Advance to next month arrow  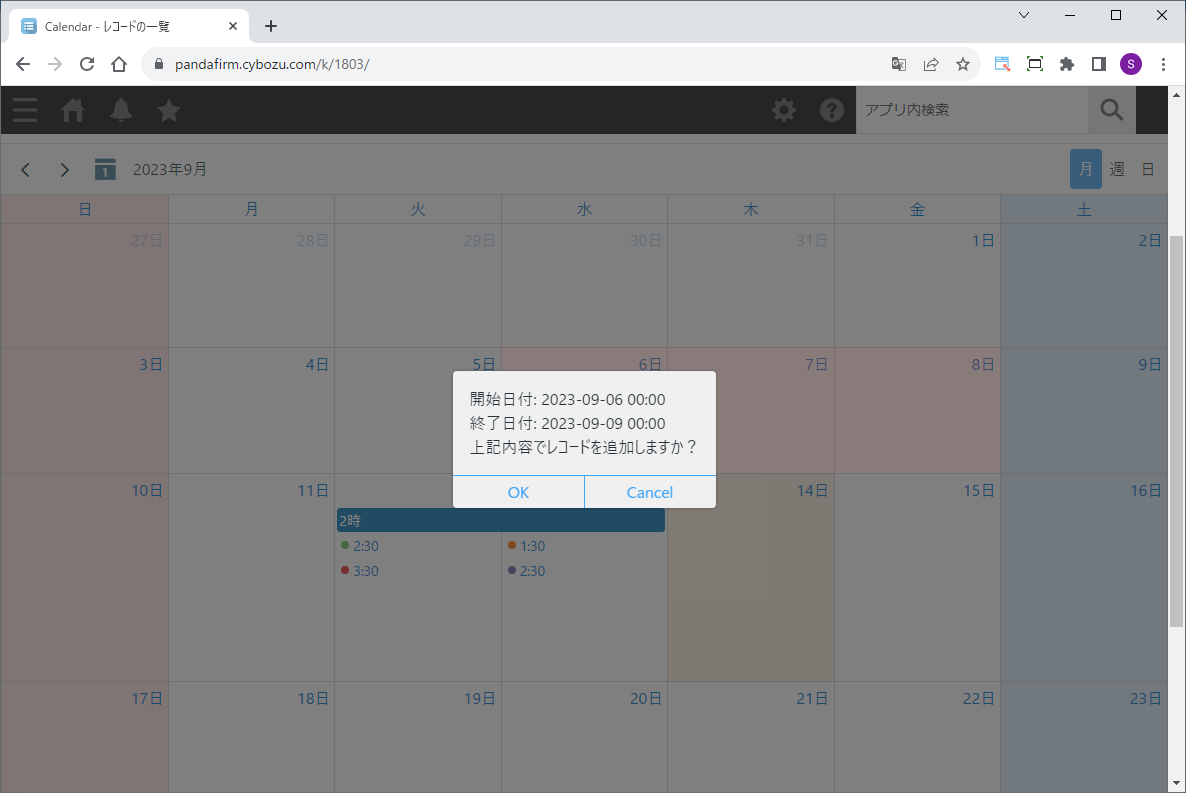(65, 169)
